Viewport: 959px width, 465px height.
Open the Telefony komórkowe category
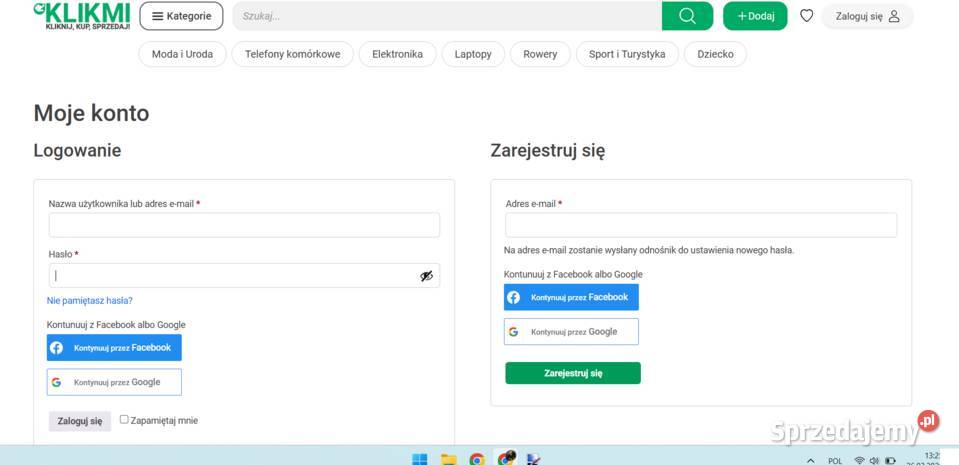[292, 54]
